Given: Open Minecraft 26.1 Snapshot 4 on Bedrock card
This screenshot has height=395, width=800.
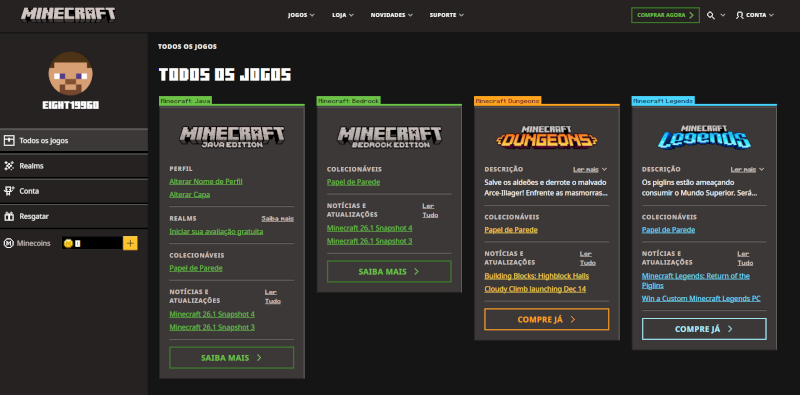Looking at the screenshot, I should pyautogui.click(x=369, y=228).
